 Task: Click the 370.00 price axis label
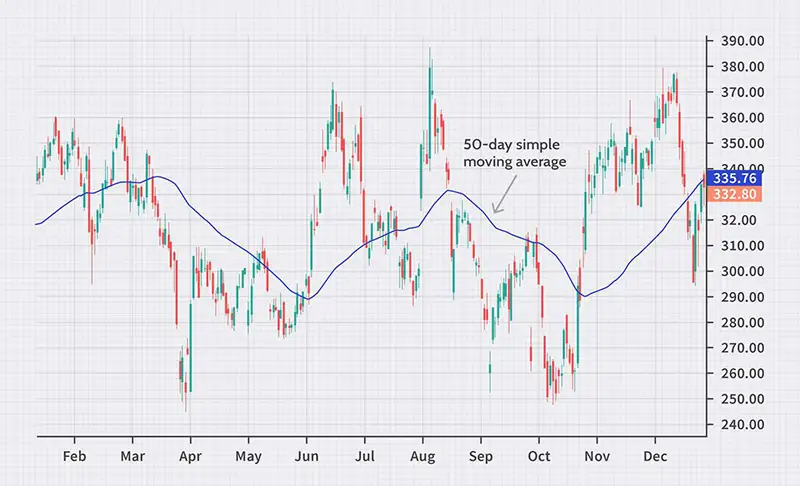point(742,92)
